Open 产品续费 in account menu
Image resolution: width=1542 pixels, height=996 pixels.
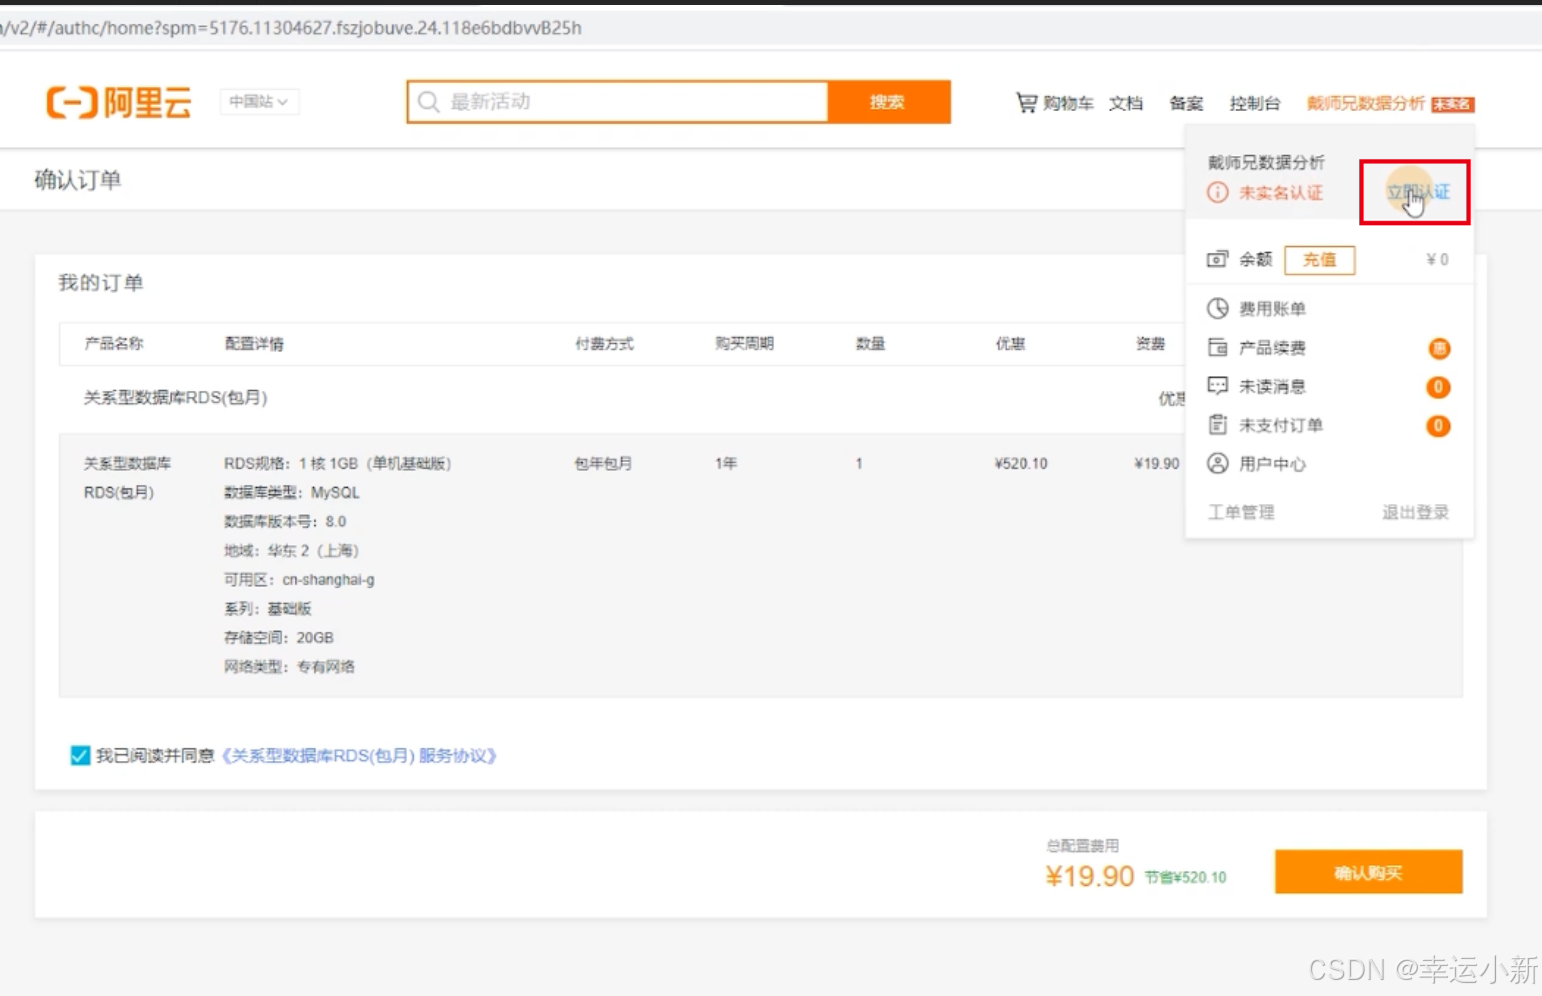[x=1272, y=348]
